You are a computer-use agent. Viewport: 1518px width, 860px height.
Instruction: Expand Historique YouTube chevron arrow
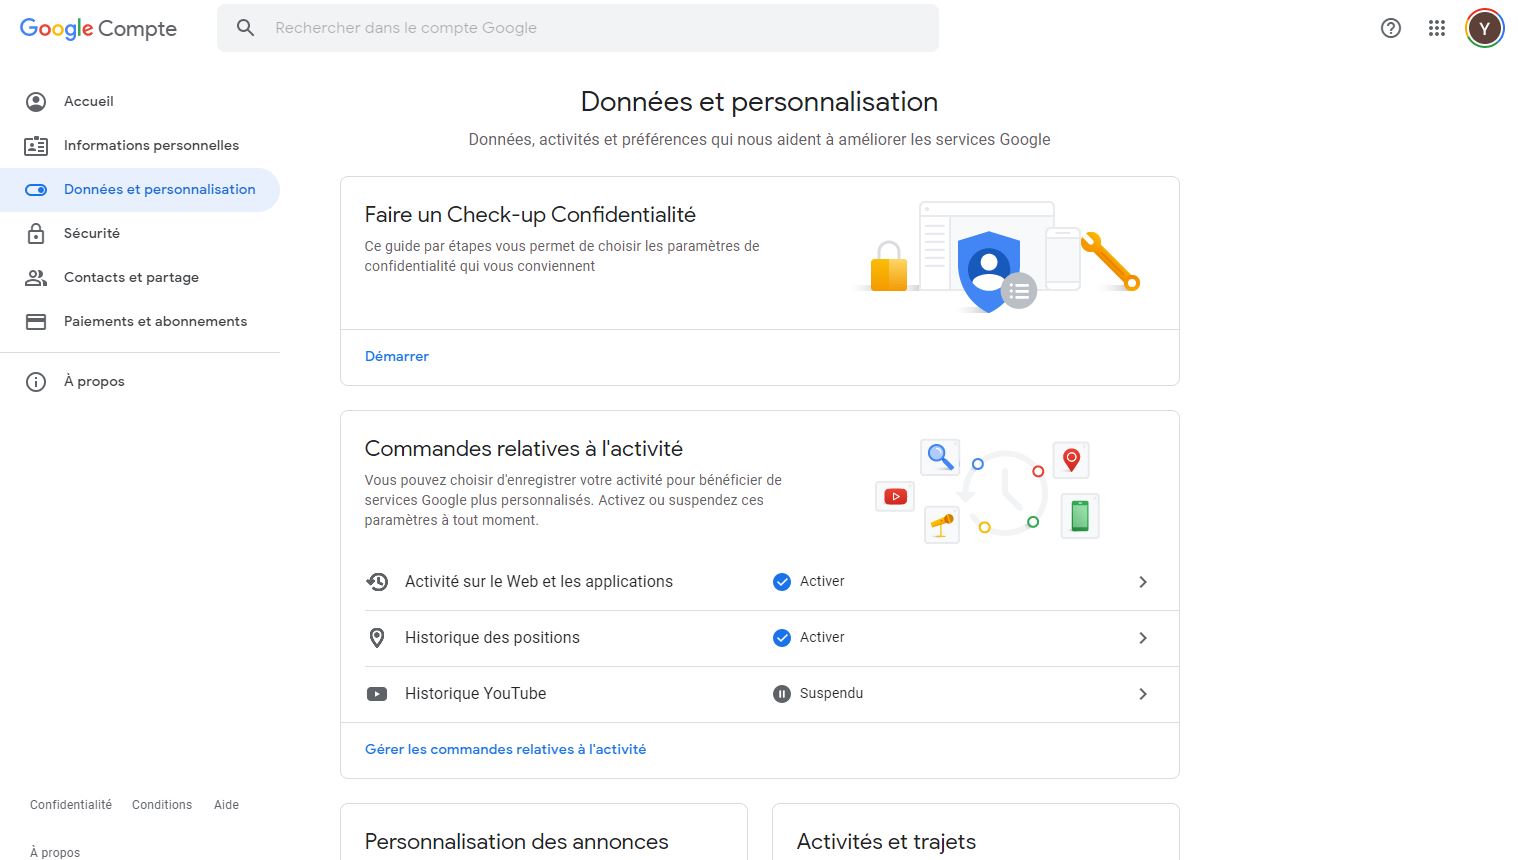[1143, 694]
